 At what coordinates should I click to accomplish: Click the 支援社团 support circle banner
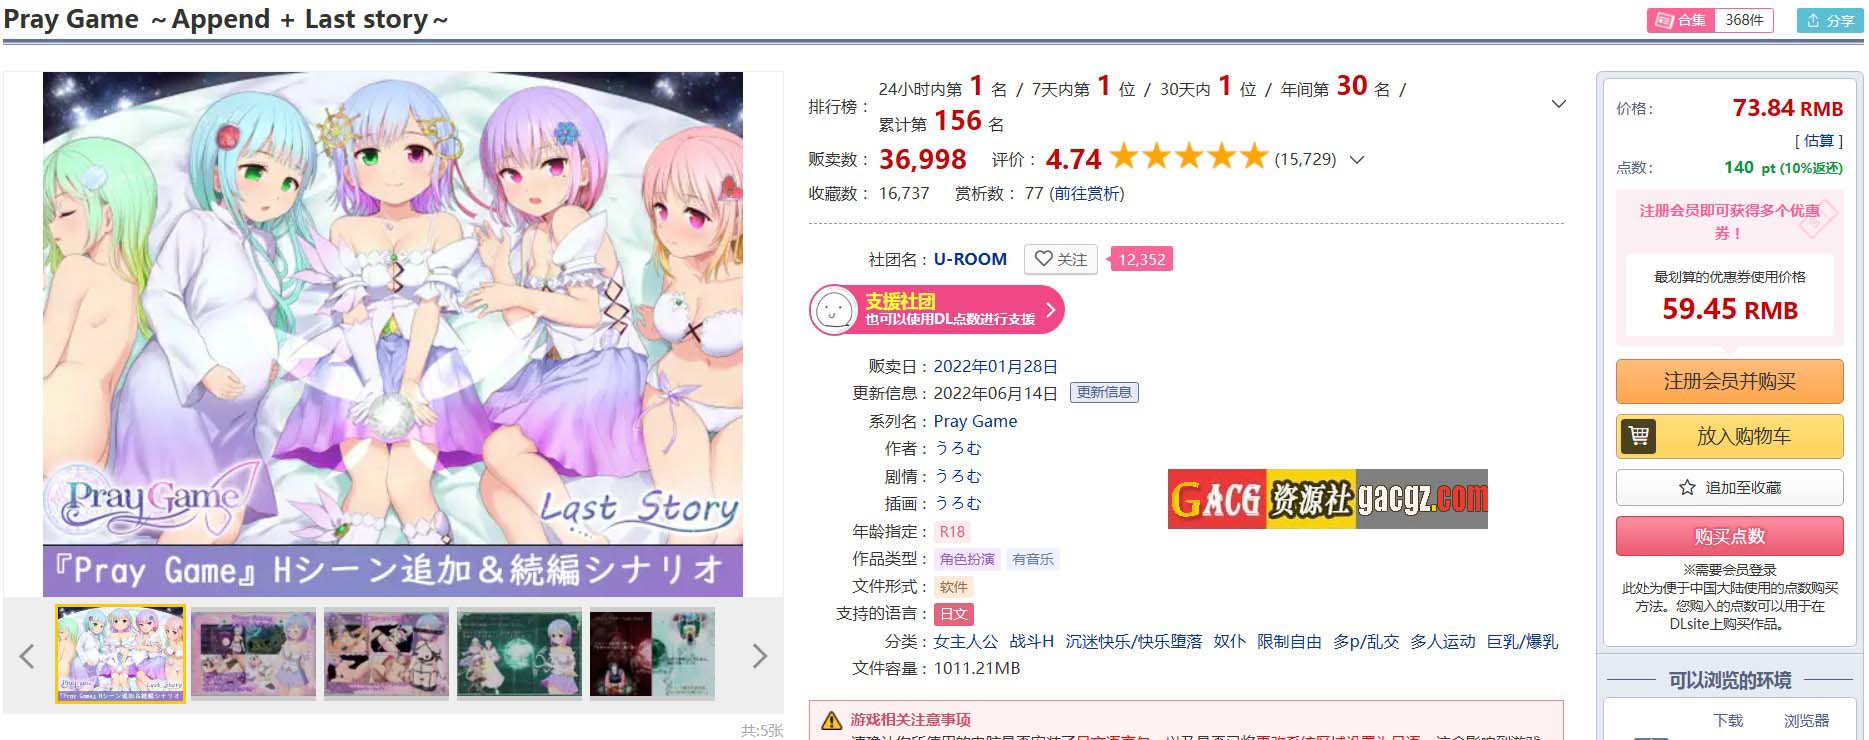937,310
